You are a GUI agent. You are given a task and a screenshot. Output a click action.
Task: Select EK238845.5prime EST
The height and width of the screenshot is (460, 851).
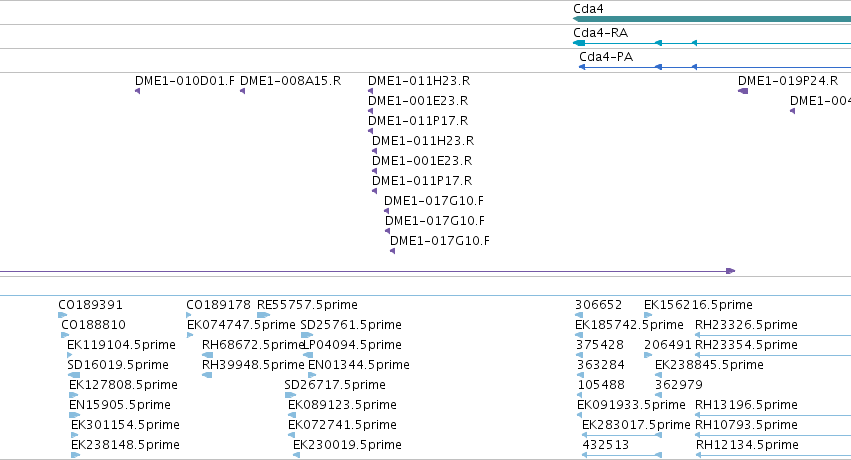click(x=709, y=365)
